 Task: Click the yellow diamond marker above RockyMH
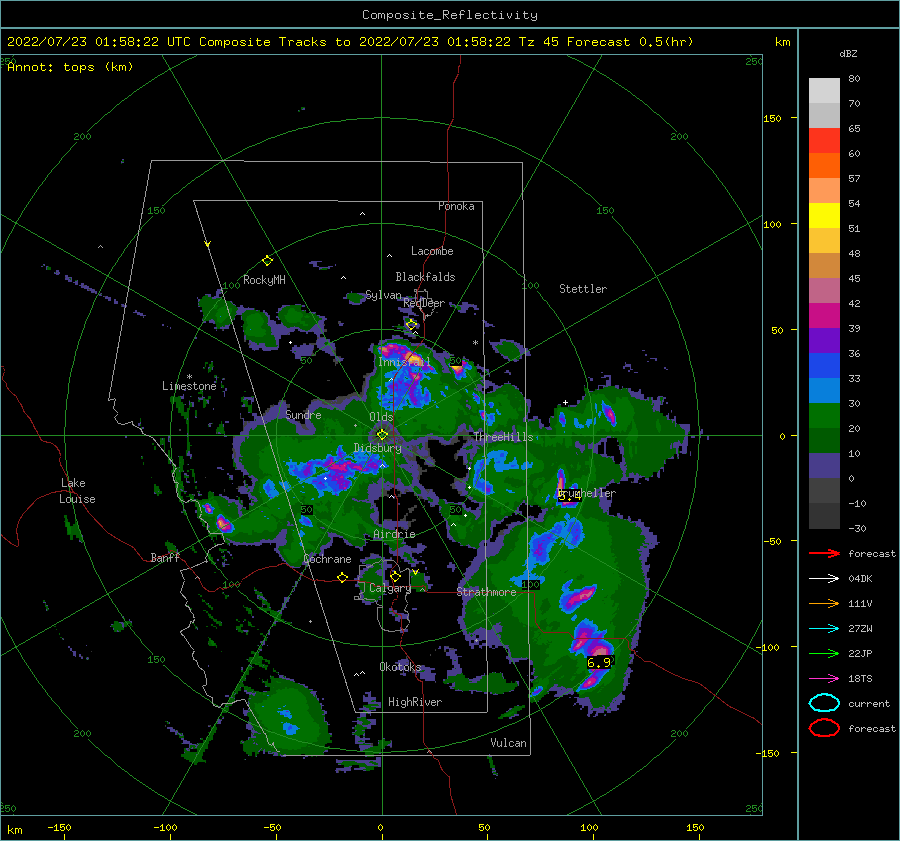(267, 261)
